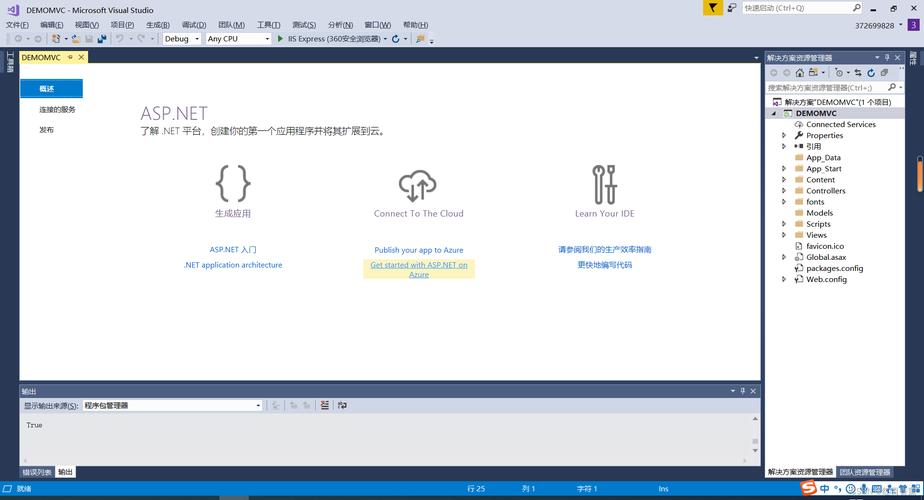Viewport: 924px width, 500px height.
Task: Click the pending changes filter clock icon
Action: (839, 73)
